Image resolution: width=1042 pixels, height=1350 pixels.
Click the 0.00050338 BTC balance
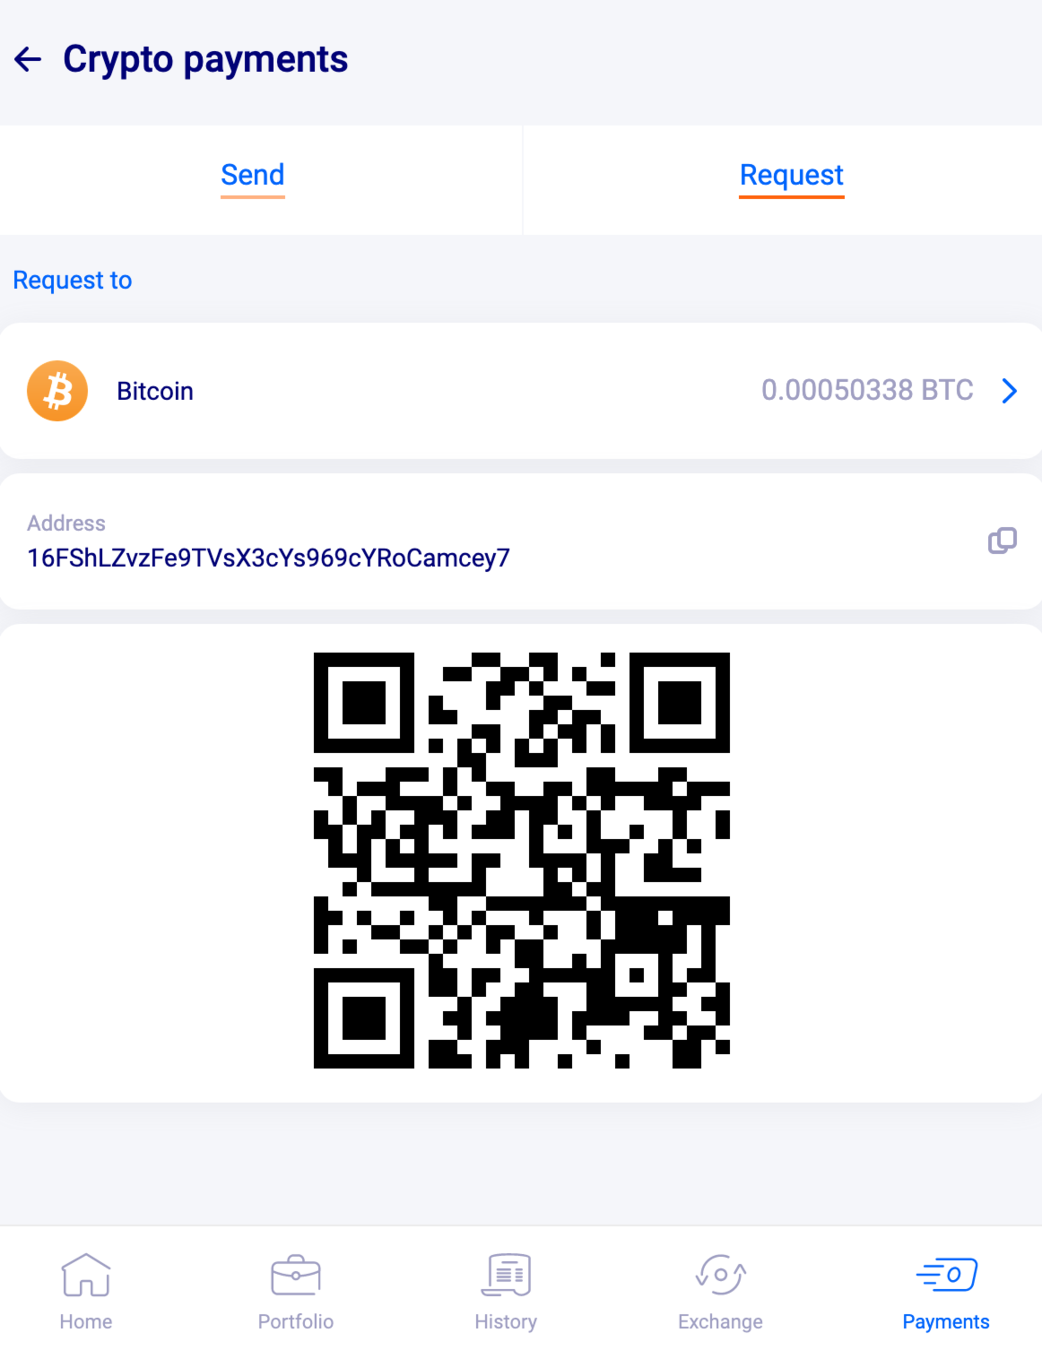pos(867,390)
